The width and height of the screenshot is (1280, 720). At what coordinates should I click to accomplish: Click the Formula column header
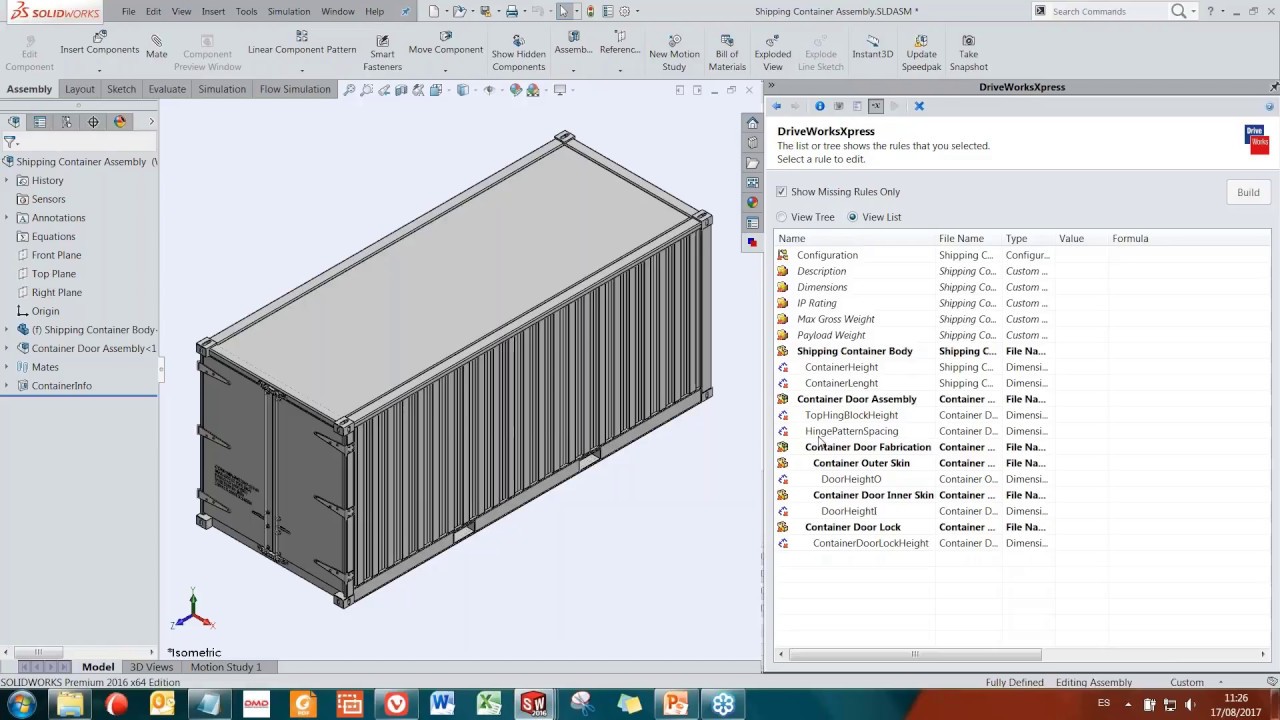coord(1188,239)
